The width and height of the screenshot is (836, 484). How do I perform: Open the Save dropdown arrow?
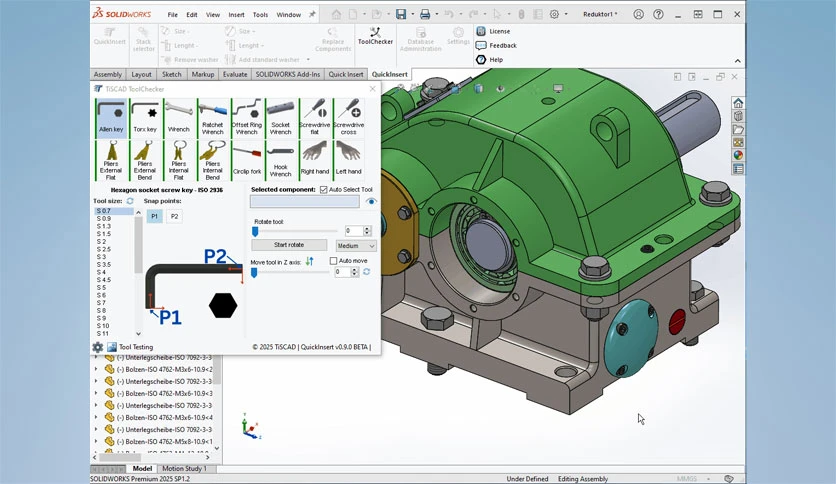[x=412, y=14]
